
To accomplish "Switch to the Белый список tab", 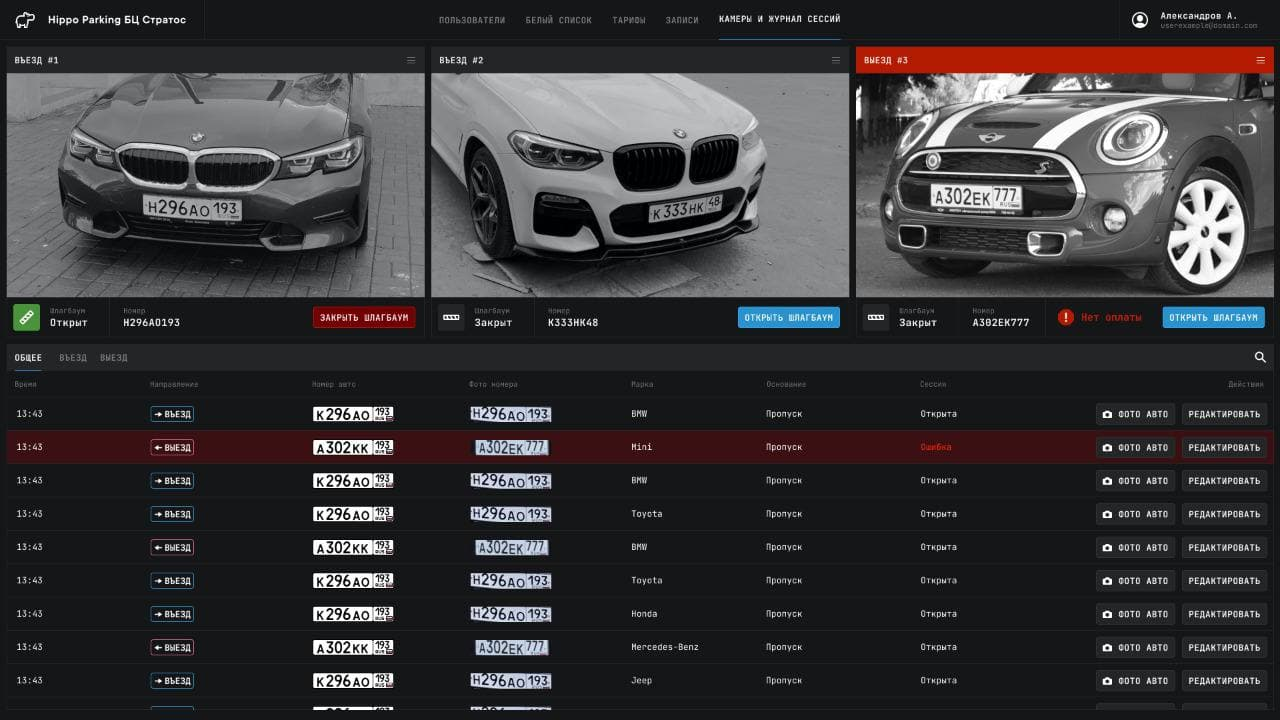I will click(x=558, y=20).
